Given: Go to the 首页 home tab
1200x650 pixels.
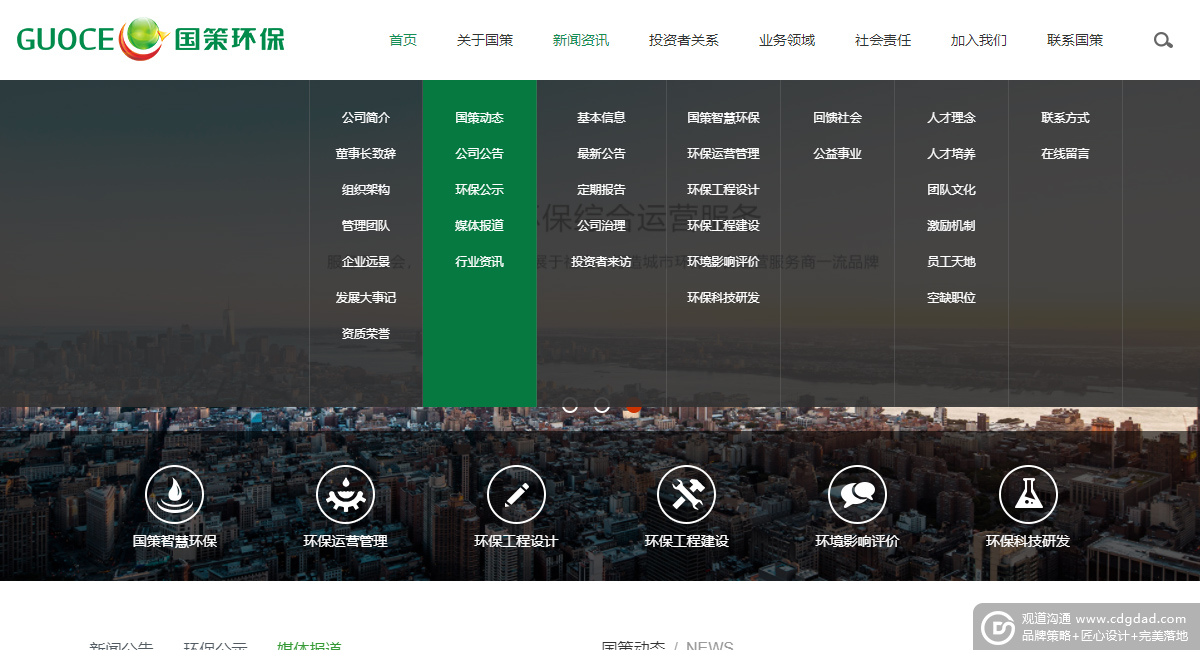Looking at the screenshot, I should point(403,41).
